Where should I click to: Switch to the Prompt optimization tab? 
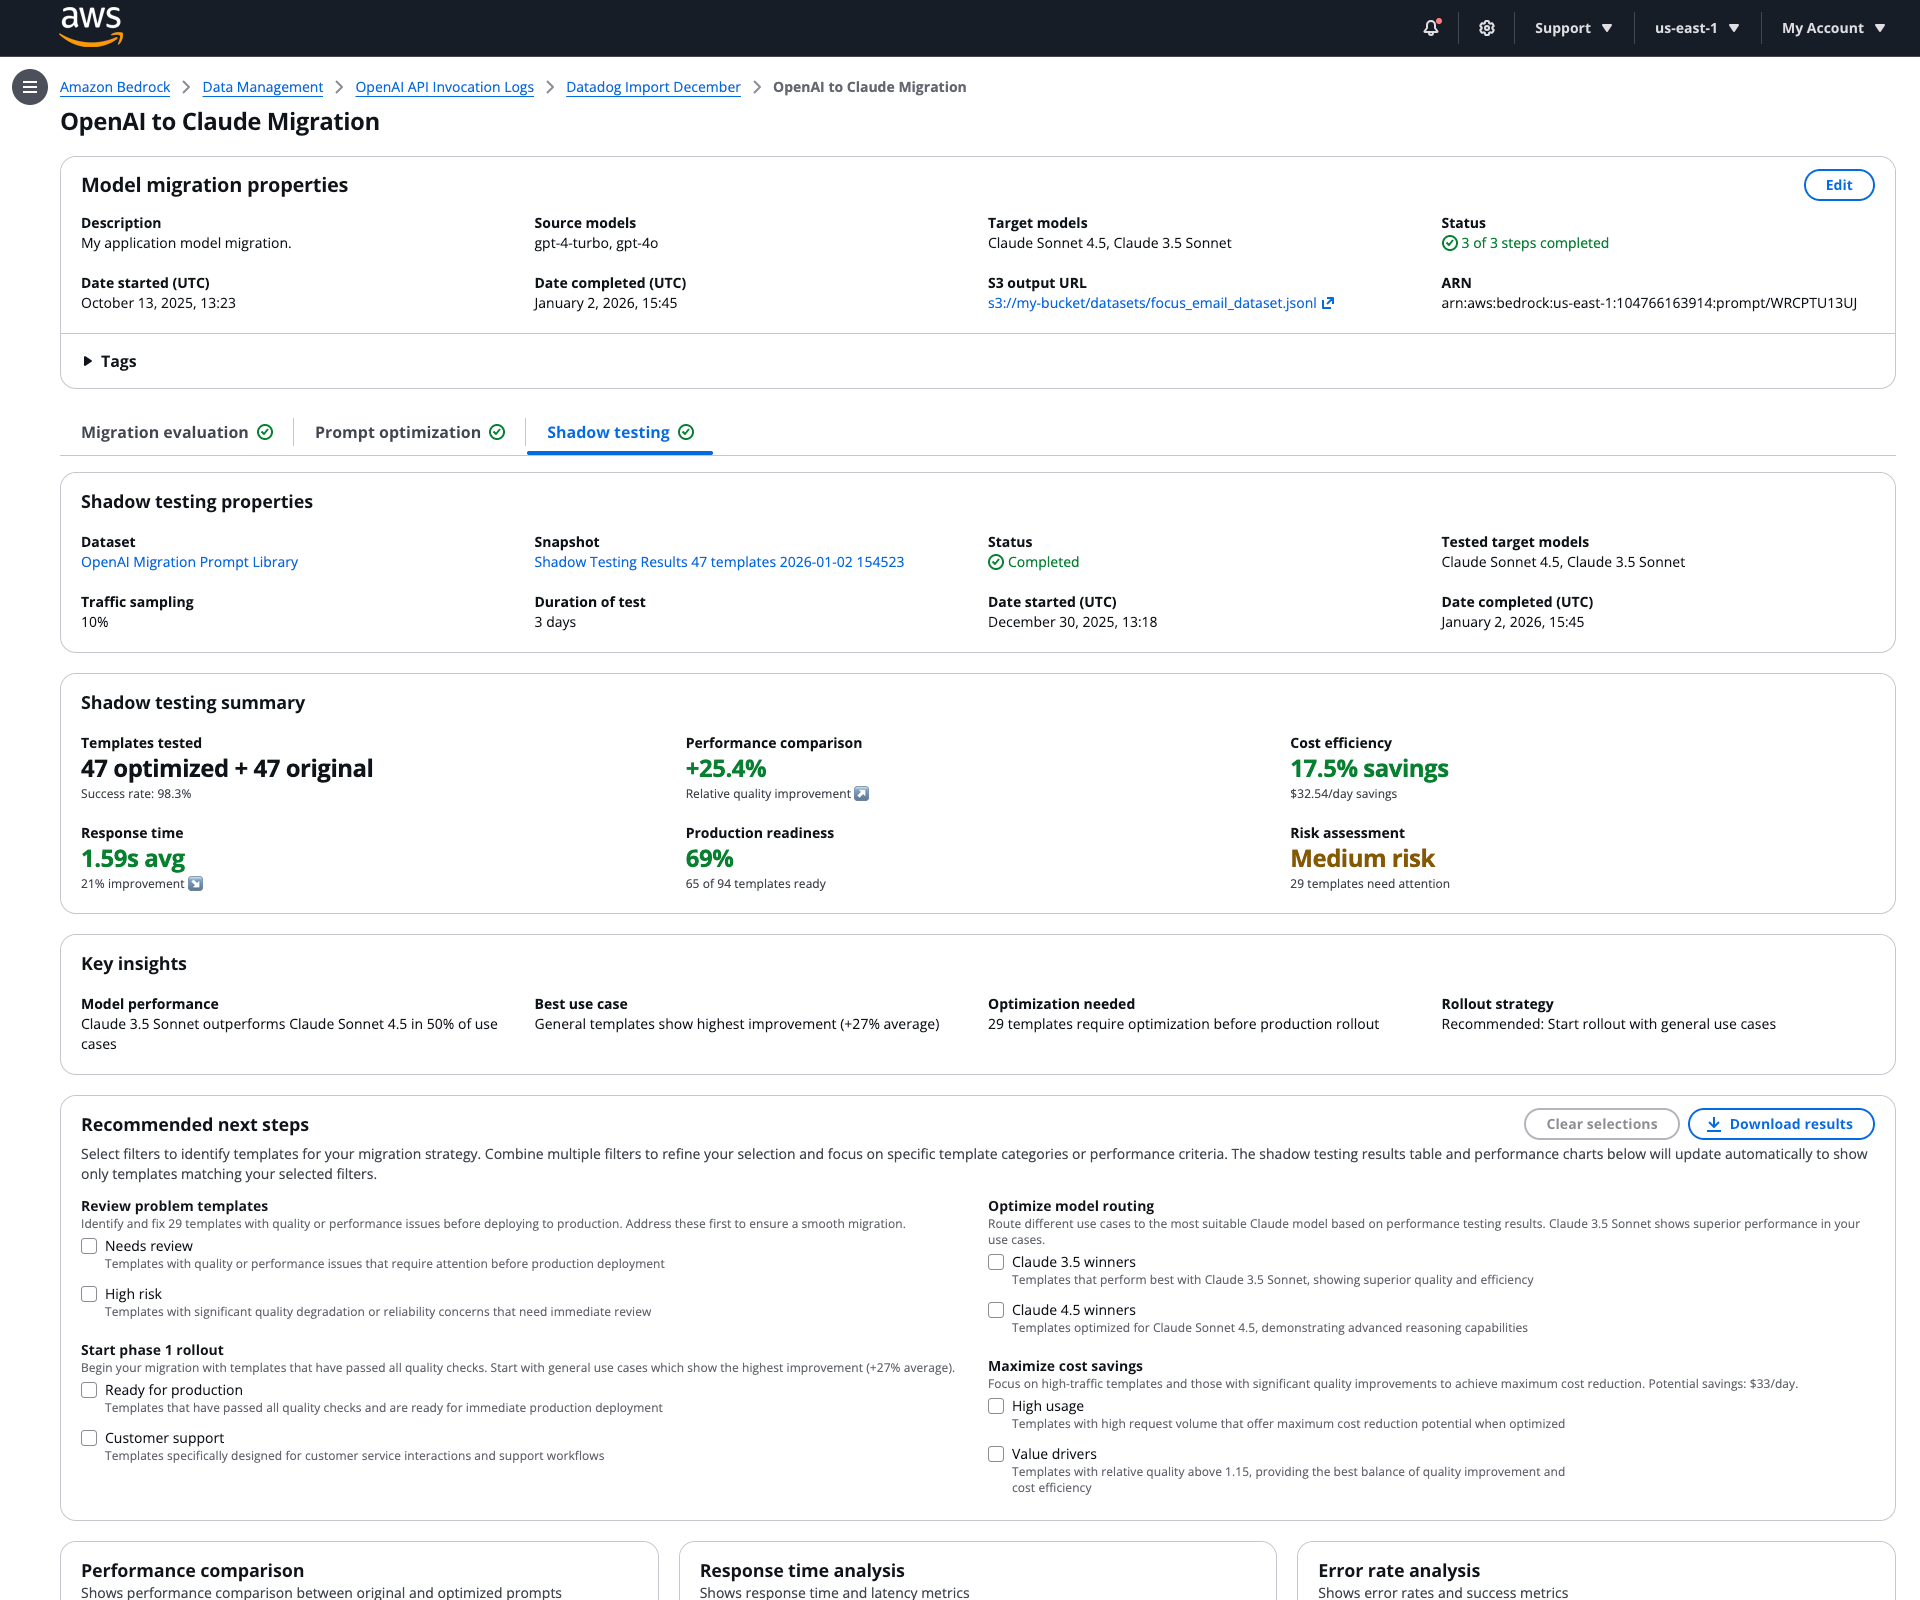(x=410, y=432)
